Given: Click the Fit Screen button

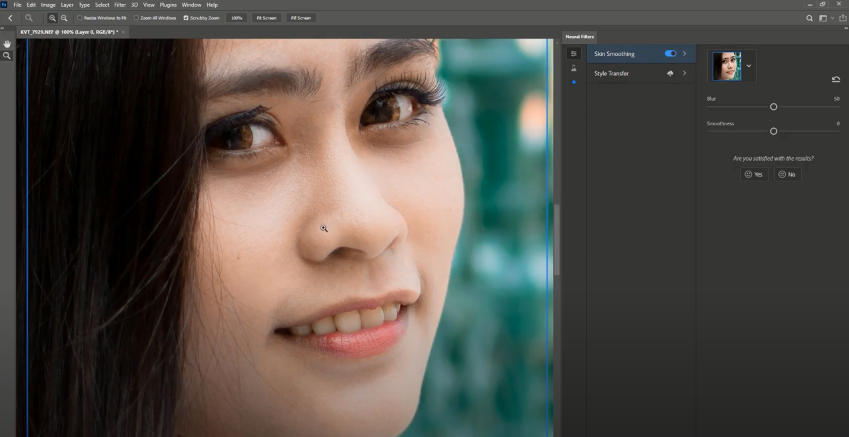Looking at the screenshot, I should tap(266, 18).
